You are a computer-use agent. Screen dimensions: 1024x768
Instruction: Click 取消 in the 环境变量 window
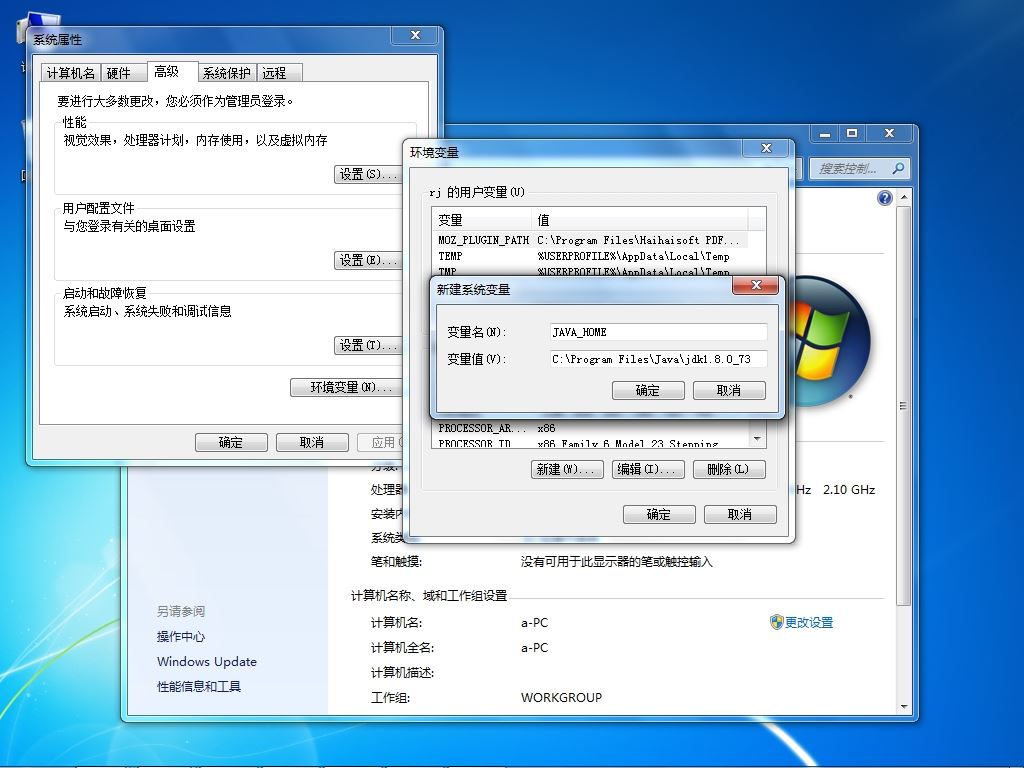[x=740, y=515]
